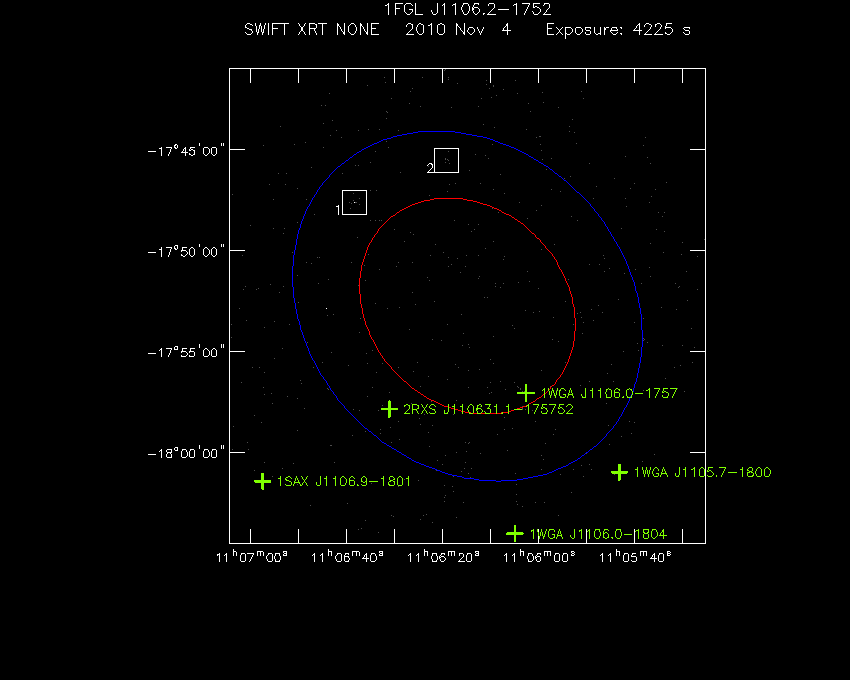Image resolution: width=850 pixels, height=680 pixels.
Task: Click the 1WGA J1105.7-1800 label
Action: click(703, 472)
